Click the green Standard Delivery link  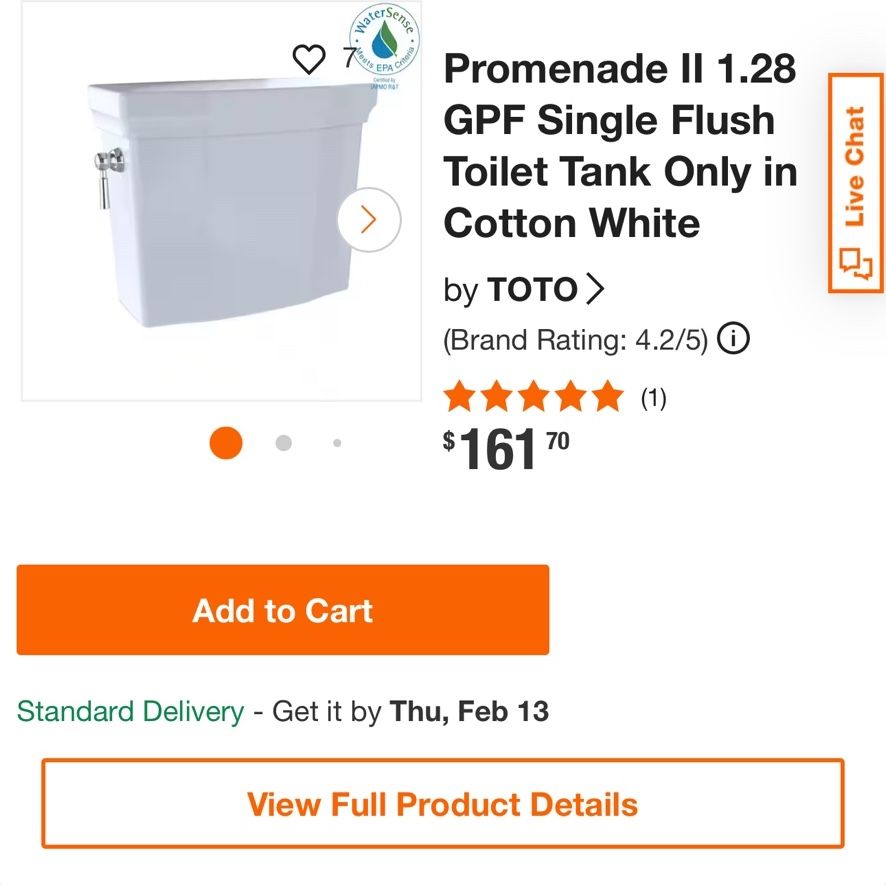131,711
